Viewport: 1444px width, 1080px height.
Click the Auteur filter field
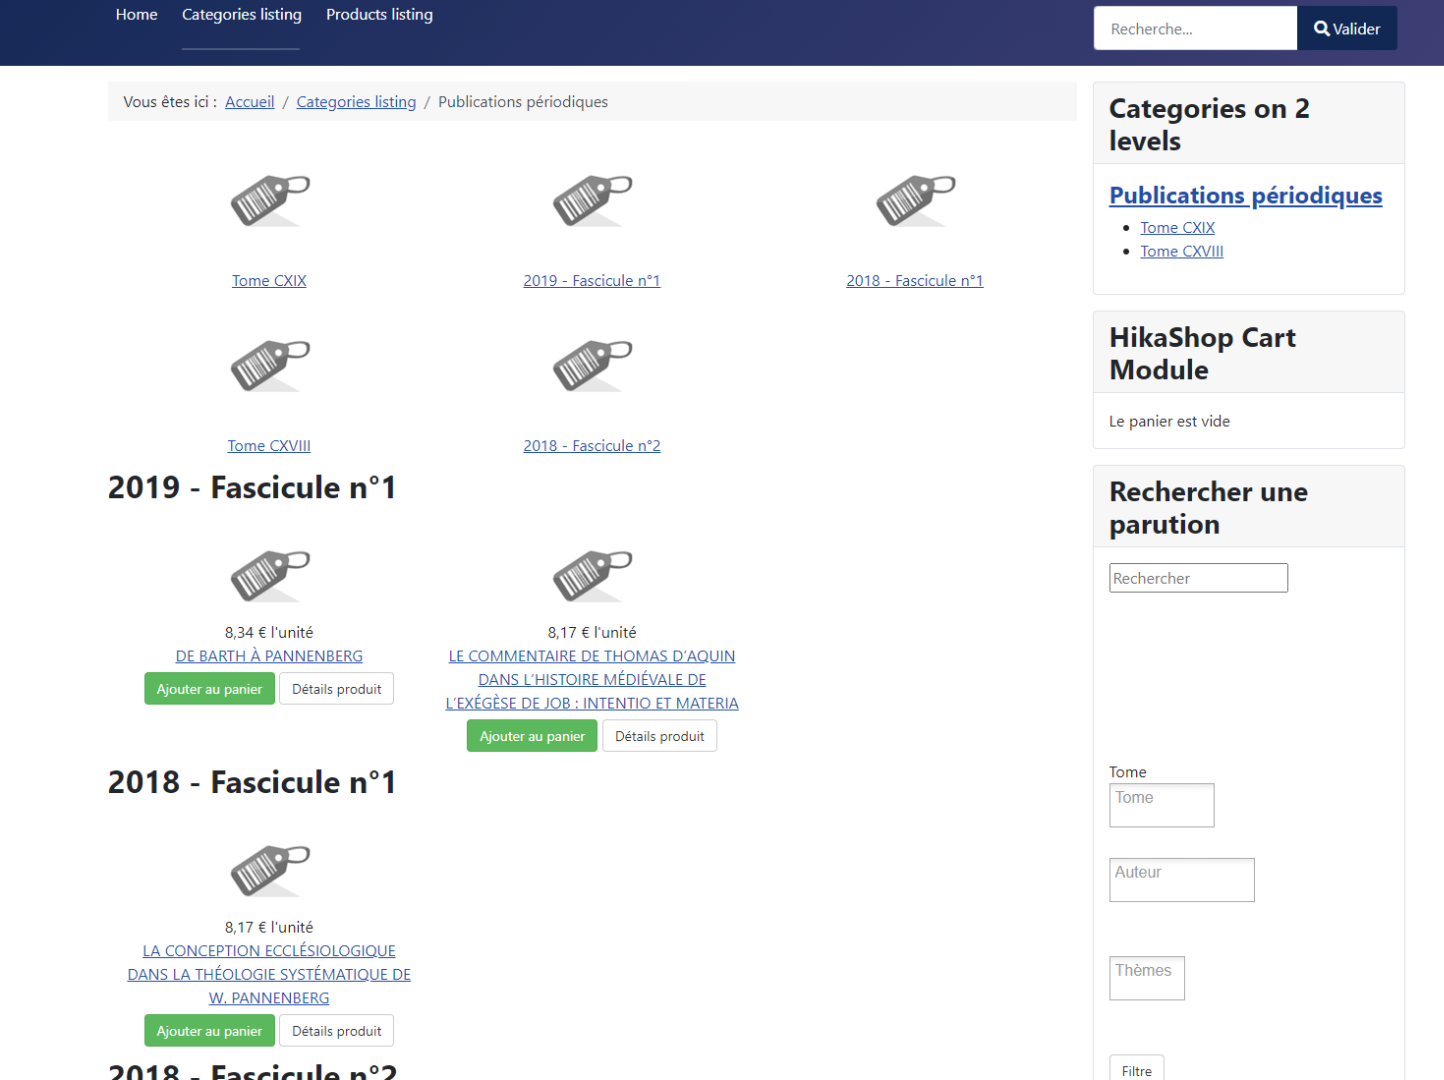click(1181, 880)
